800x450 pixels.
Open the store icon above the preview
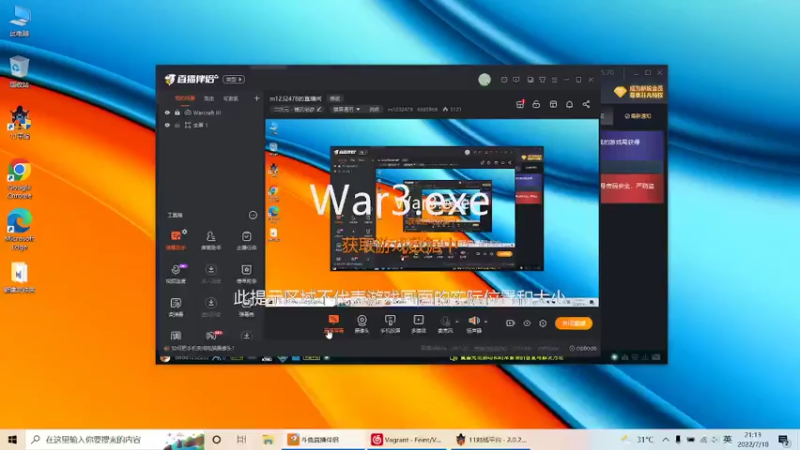pos(553,104)
